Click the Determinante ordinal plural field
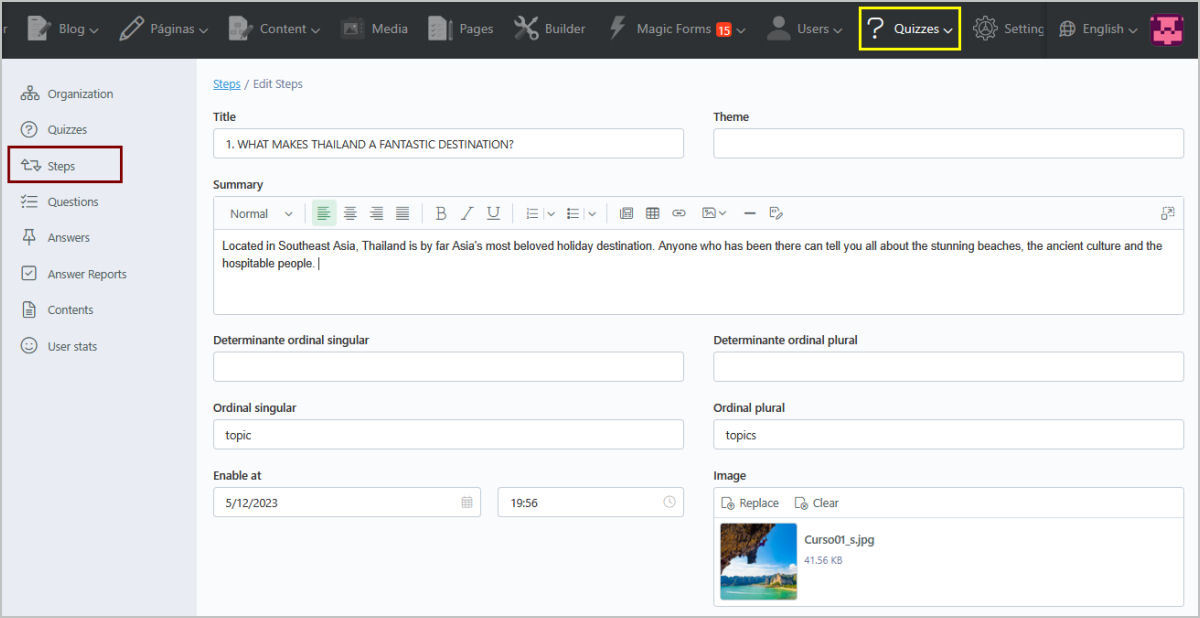 [x=948, y=367]
